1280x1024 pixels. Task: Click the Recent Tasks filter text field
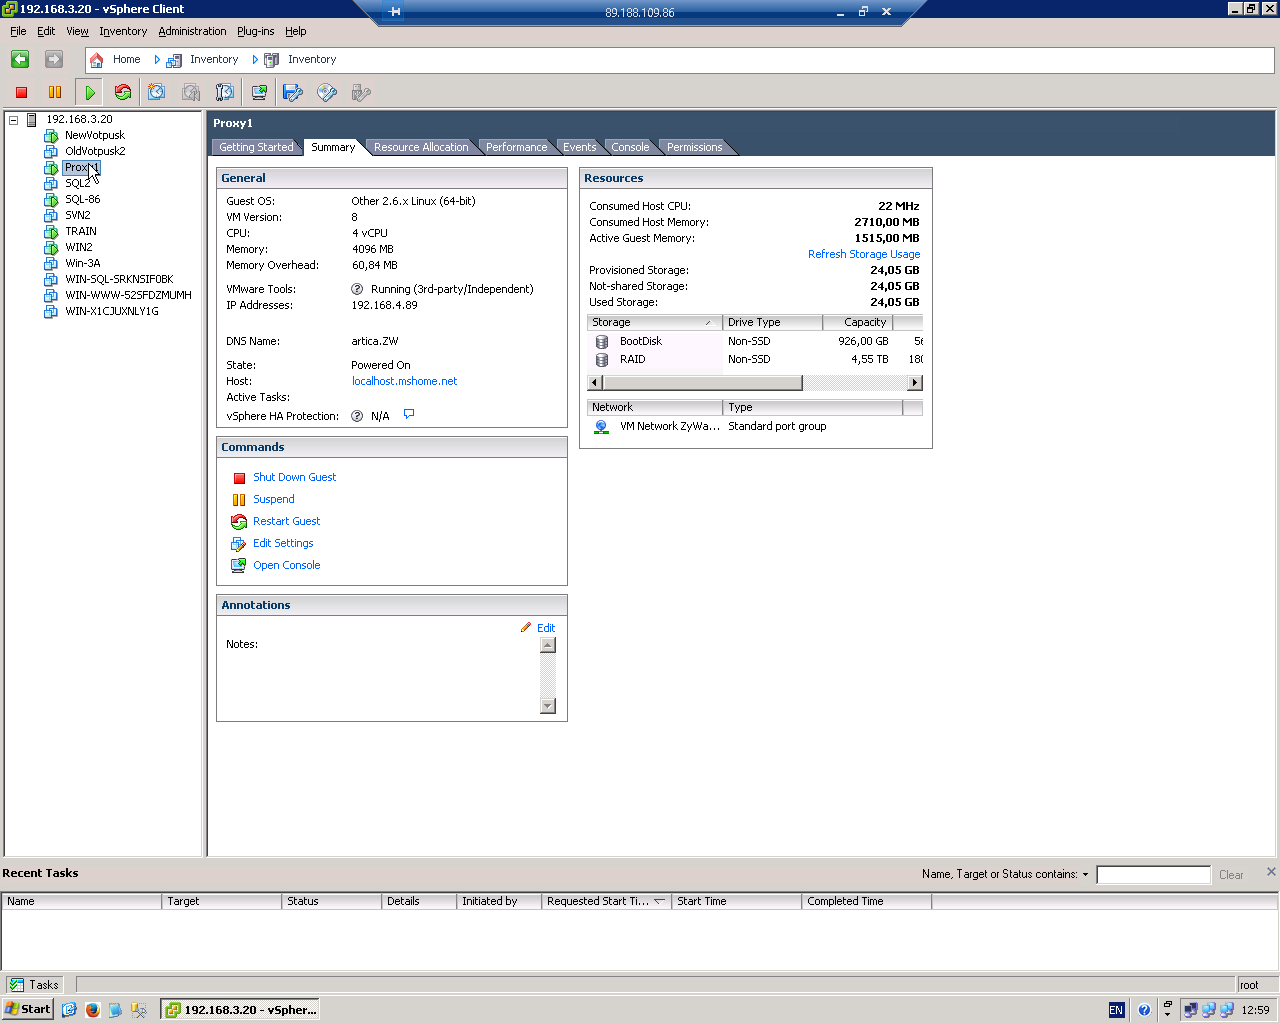[x=1153, y=875]
